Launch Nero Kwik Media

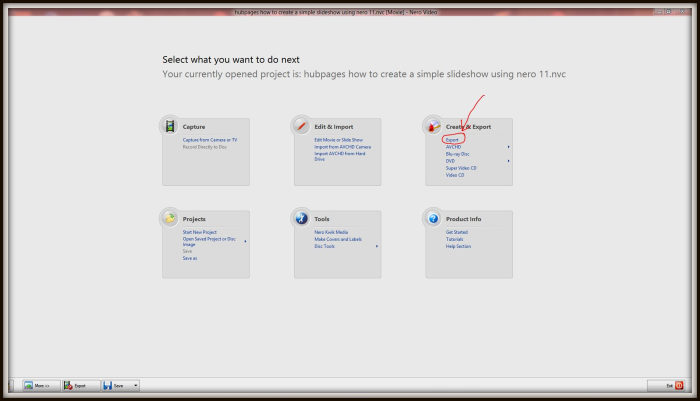coord(331,232)
